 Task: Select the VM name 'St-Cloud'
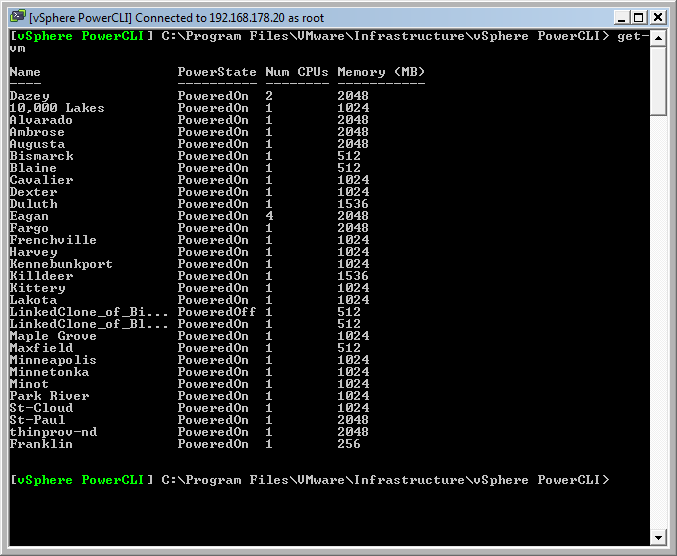[x=41, y=408]
